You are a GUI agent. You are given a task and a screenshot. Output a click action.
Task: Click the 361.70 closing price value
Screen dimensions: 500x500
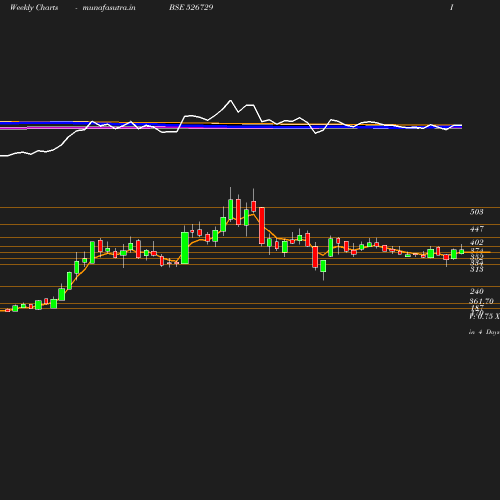481,301
